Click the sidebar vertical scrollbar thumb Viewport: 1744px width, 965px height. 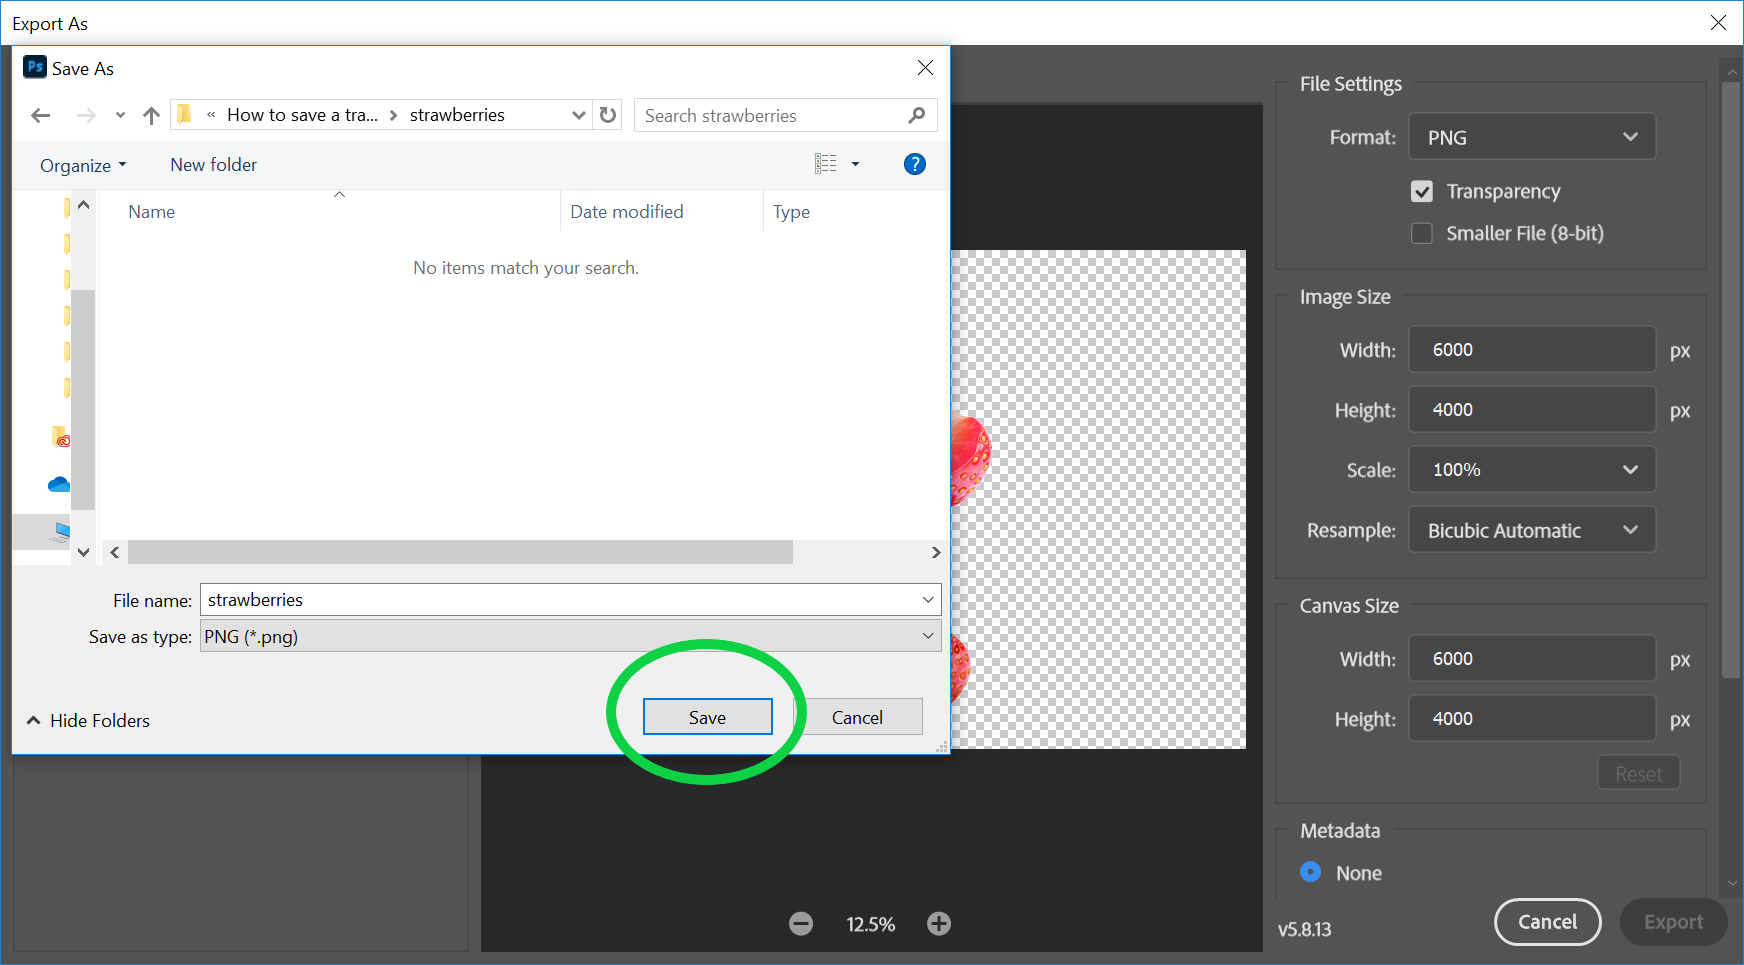tap(84, 400)
